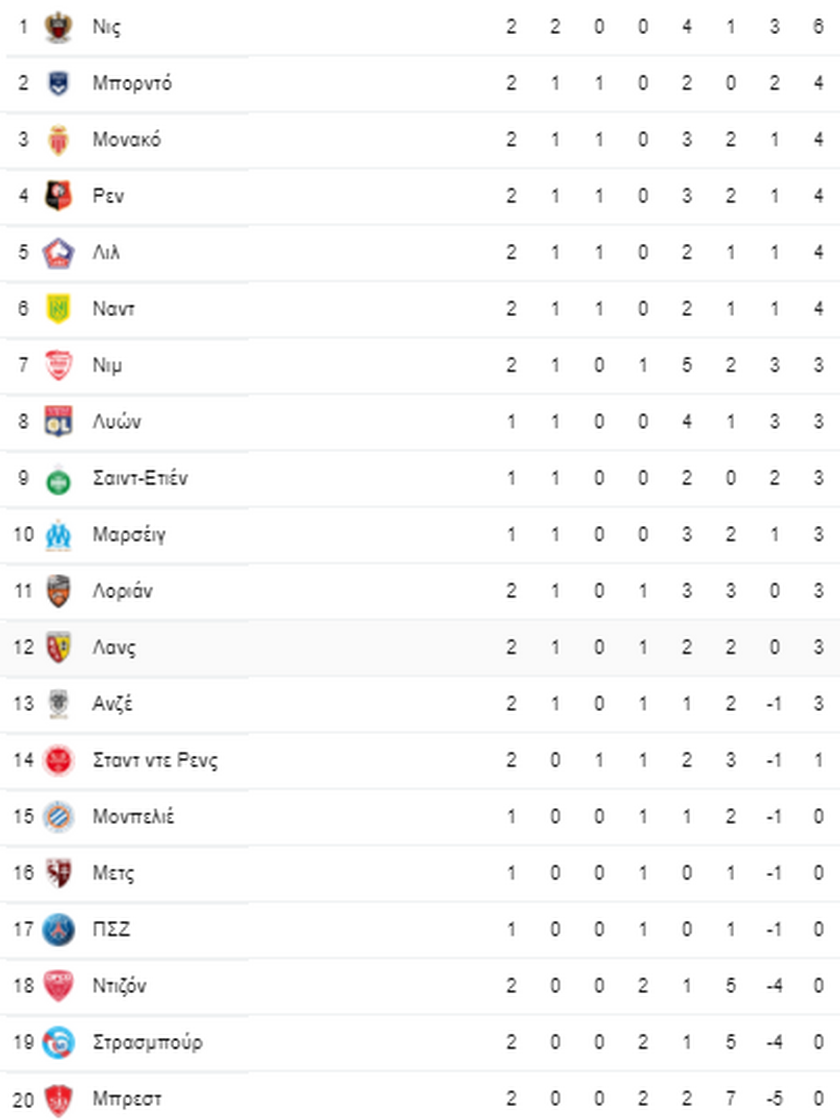
Task: Click the Λιλ team crest
Action: 58,253
